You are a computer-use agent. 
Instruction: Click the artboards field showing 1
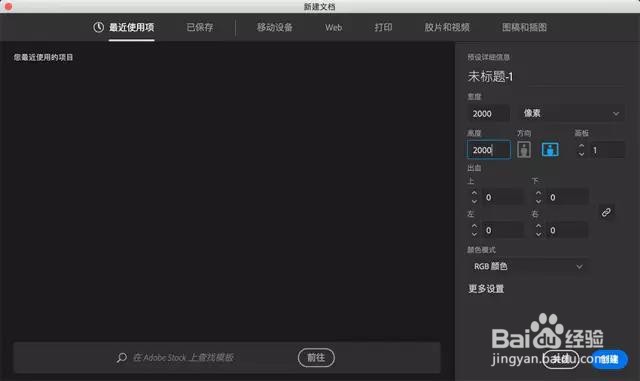tap(607, 150)
